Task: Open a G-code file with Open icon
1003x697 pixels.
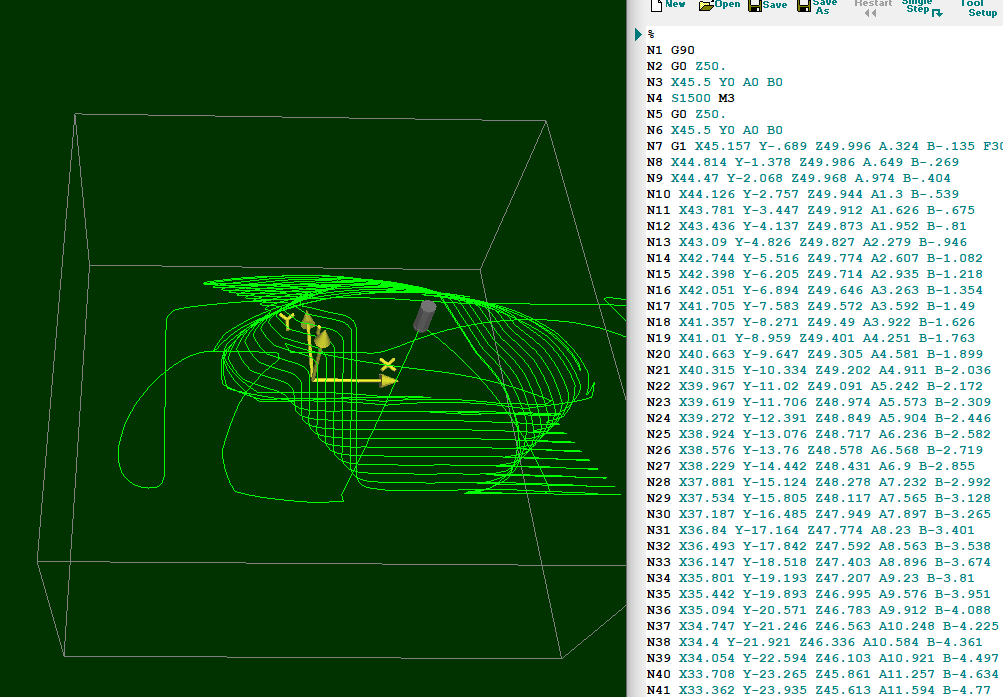Action: point(707,6)
